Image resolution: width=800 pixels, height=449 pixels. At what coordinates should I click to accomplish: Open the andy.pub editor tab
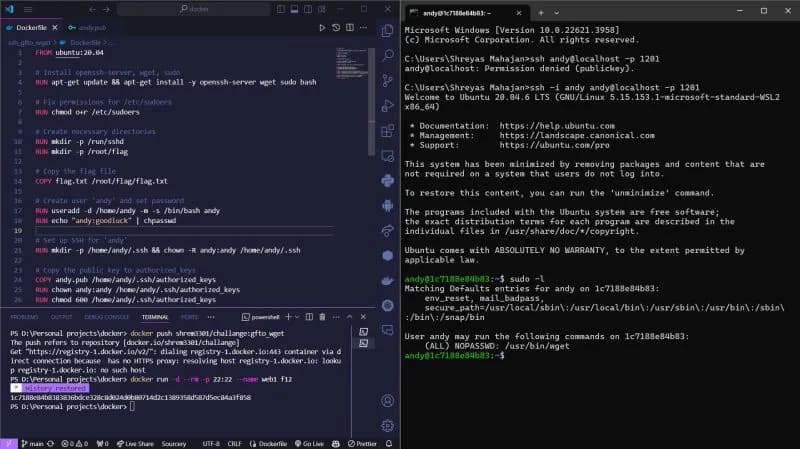88,28
